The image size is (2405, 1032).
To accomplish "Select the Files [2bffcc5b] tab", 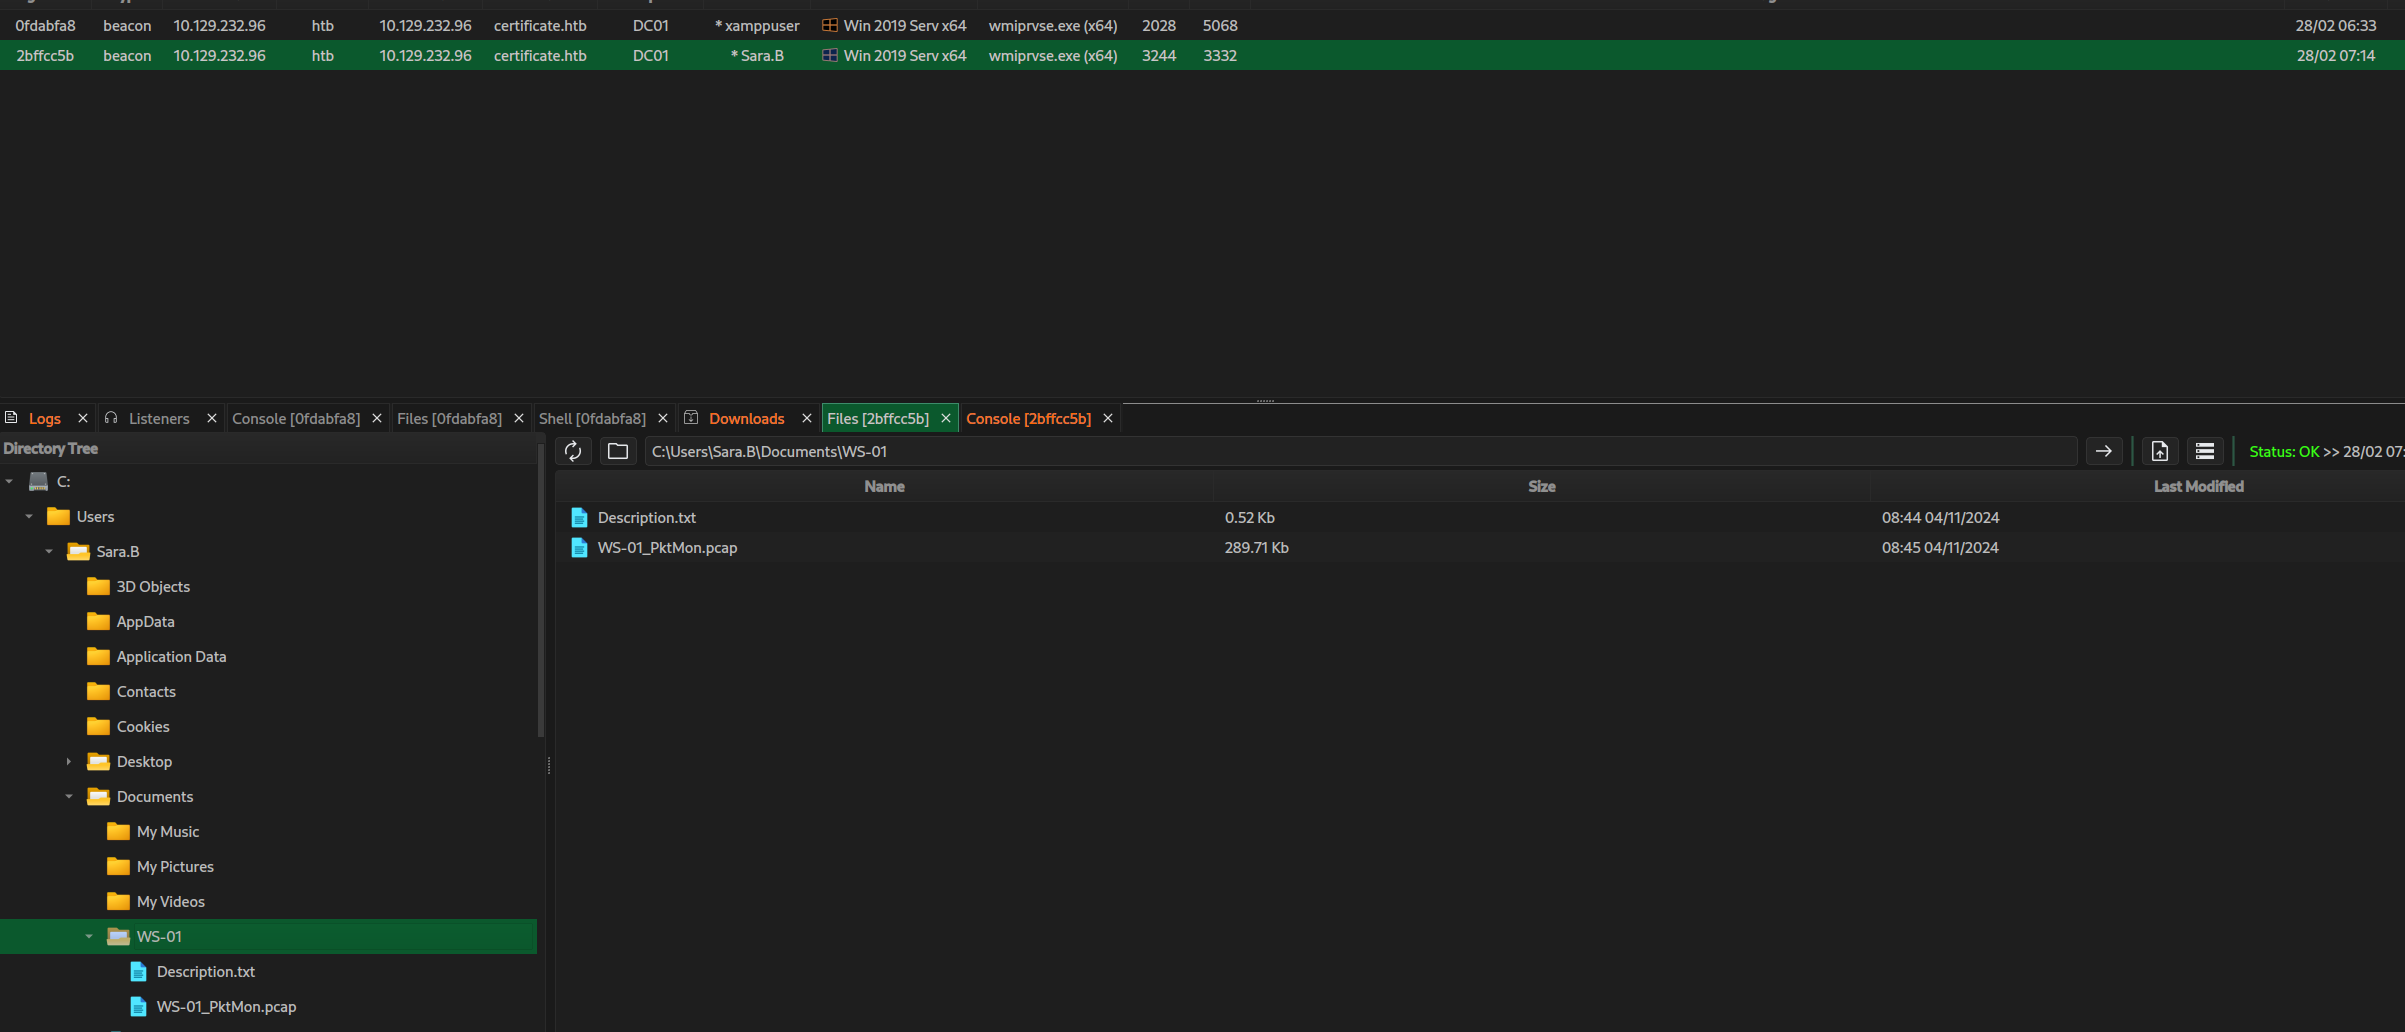I will coord(877,418).
